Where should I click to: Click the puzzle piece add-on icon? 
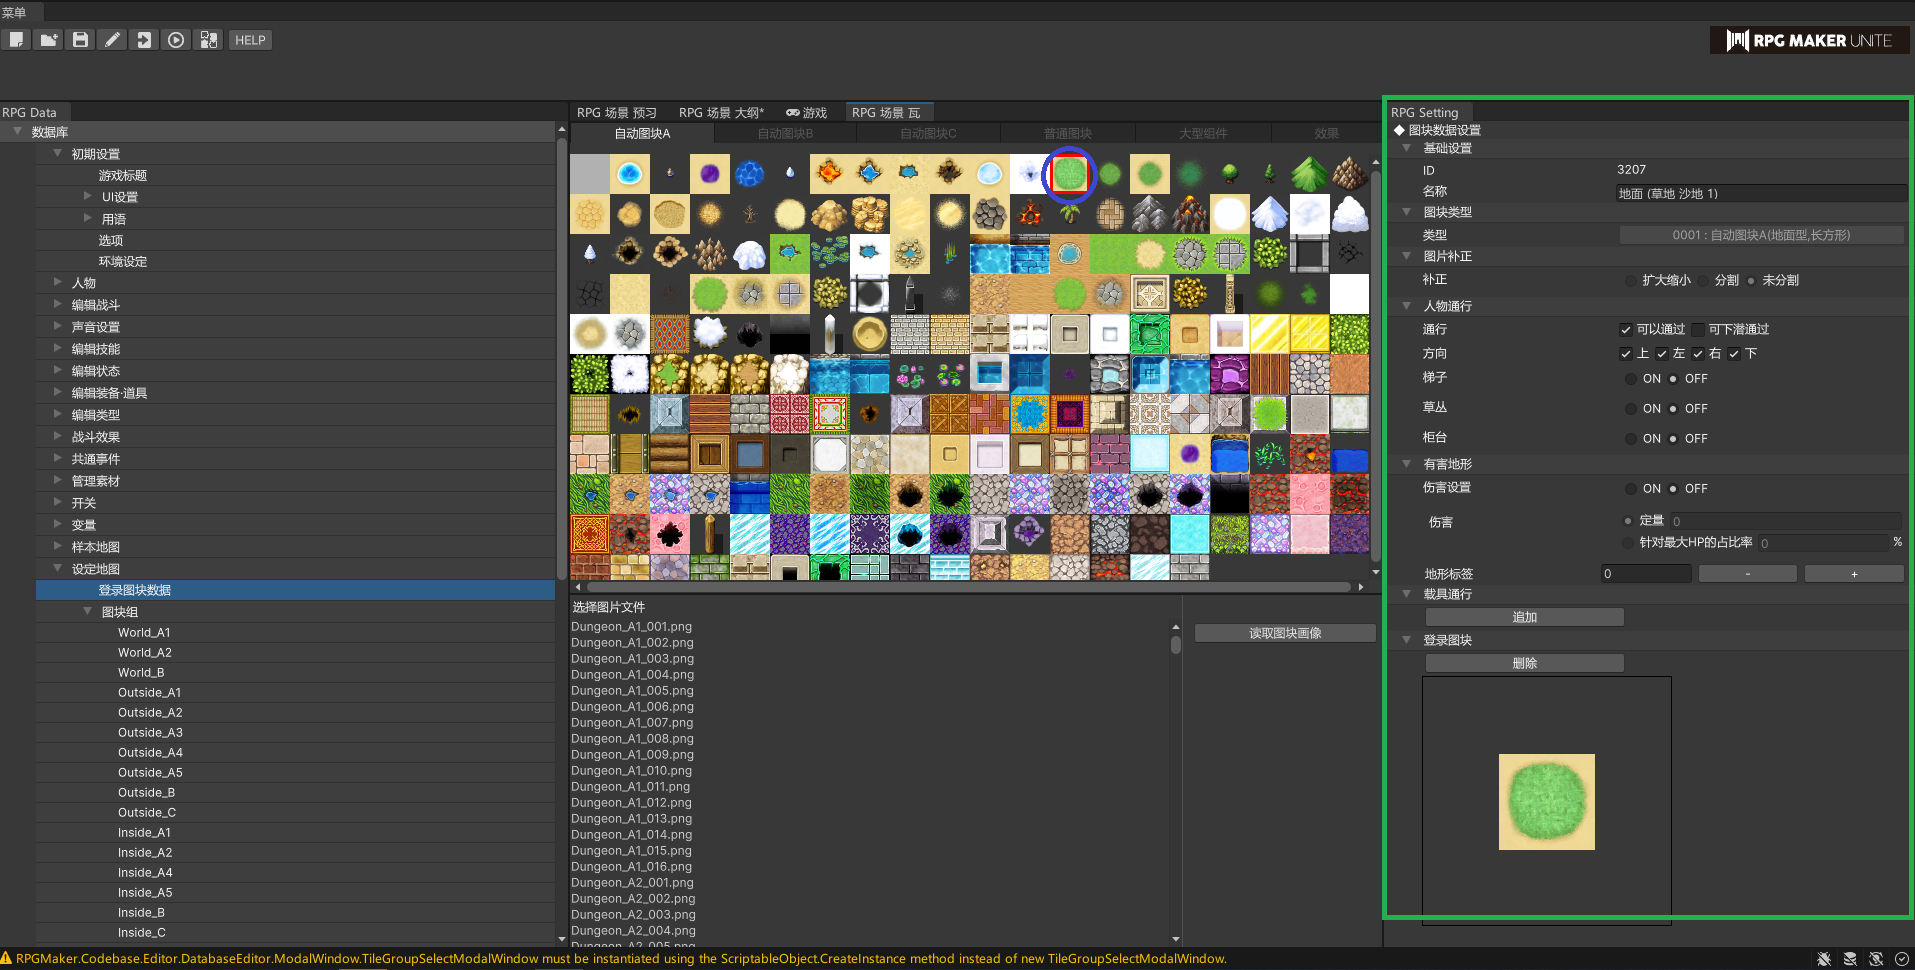pyautogui.click(x=208, y=40)
